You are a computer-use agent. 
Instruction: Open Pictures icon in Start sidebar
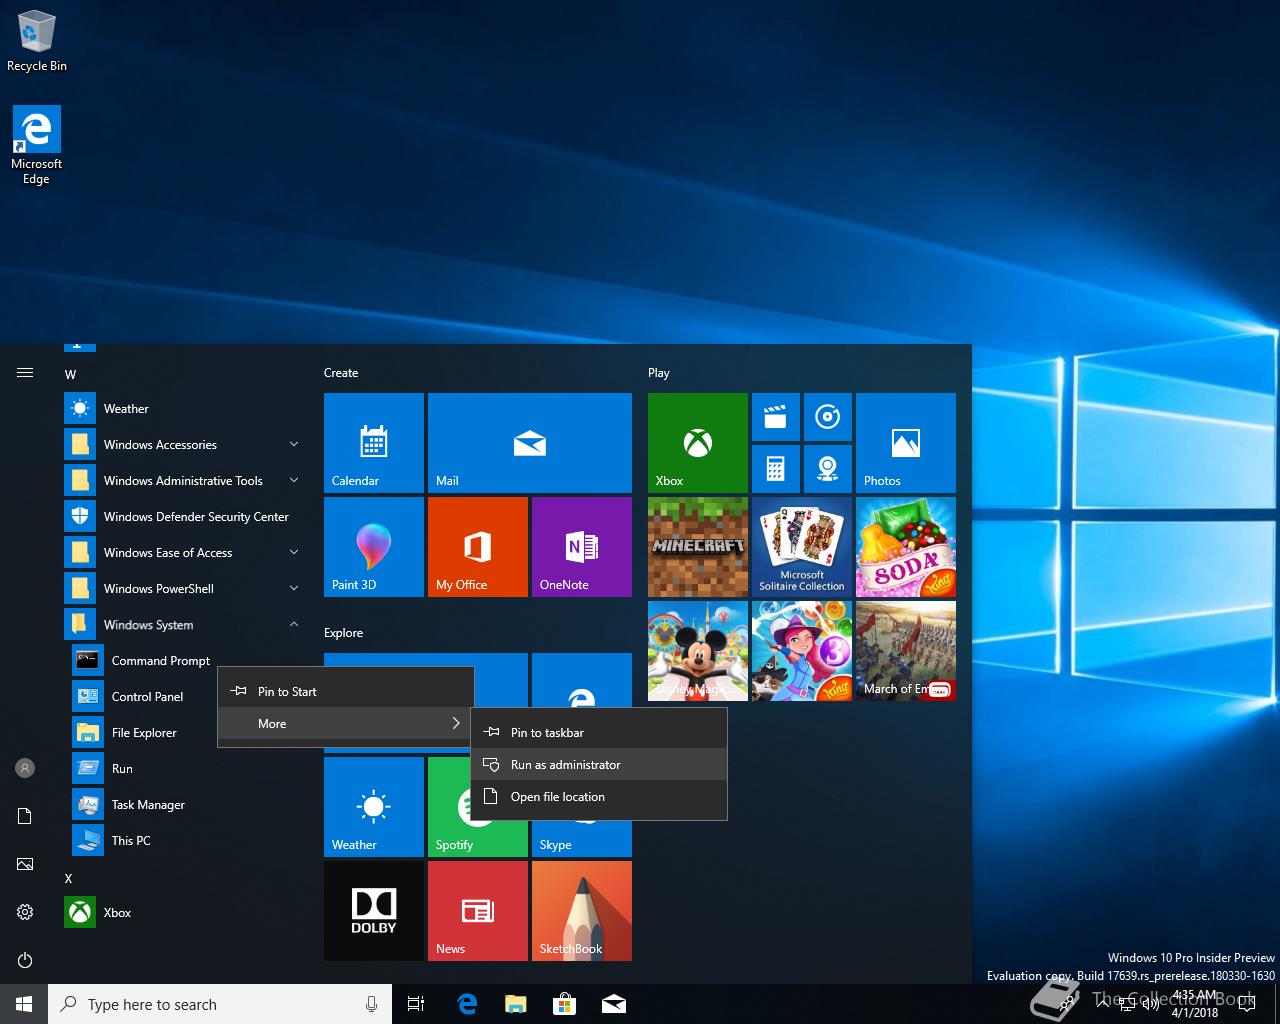click(25, 864)
